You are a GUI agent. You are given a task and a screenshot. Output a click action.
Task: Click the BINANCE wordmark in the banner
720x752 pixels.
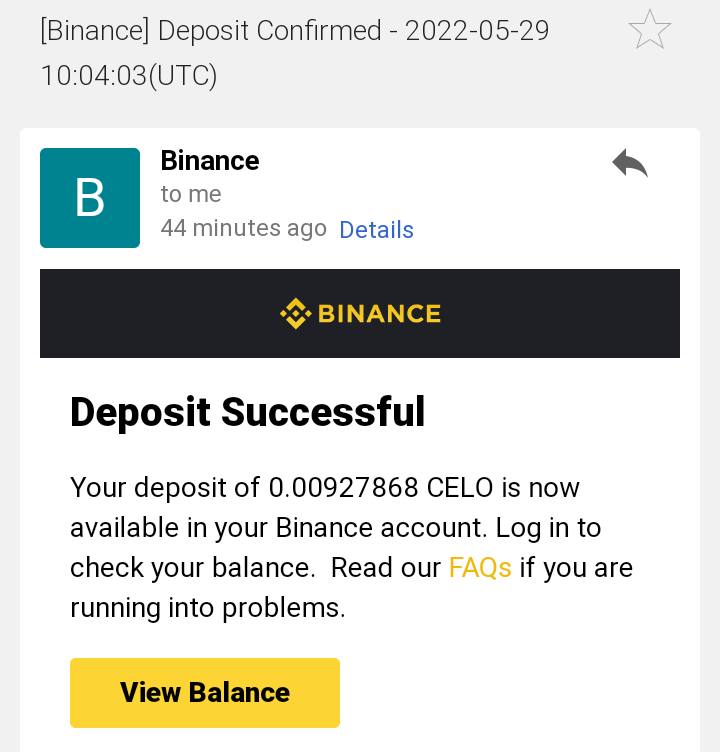379,314
